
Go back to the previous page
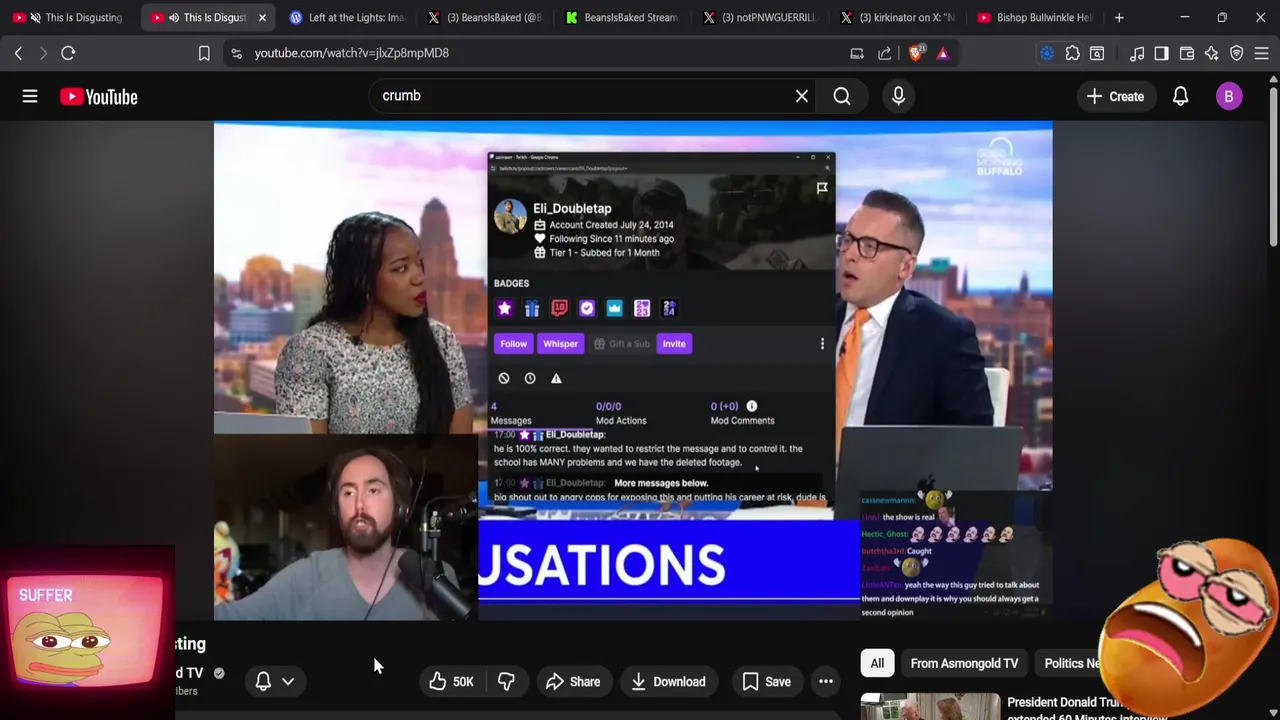pos(18,53)
